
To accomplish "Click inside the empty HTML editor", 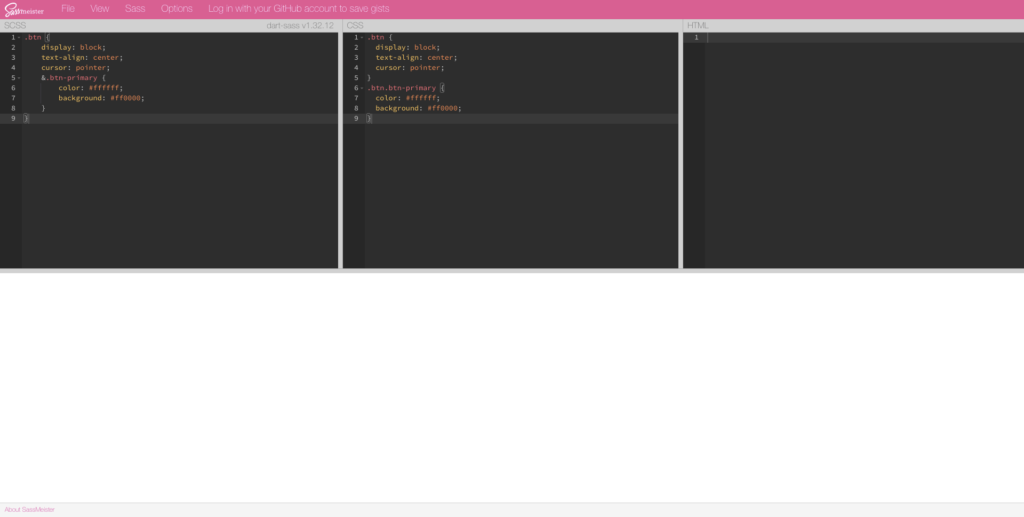I will [x=860, y=150].
